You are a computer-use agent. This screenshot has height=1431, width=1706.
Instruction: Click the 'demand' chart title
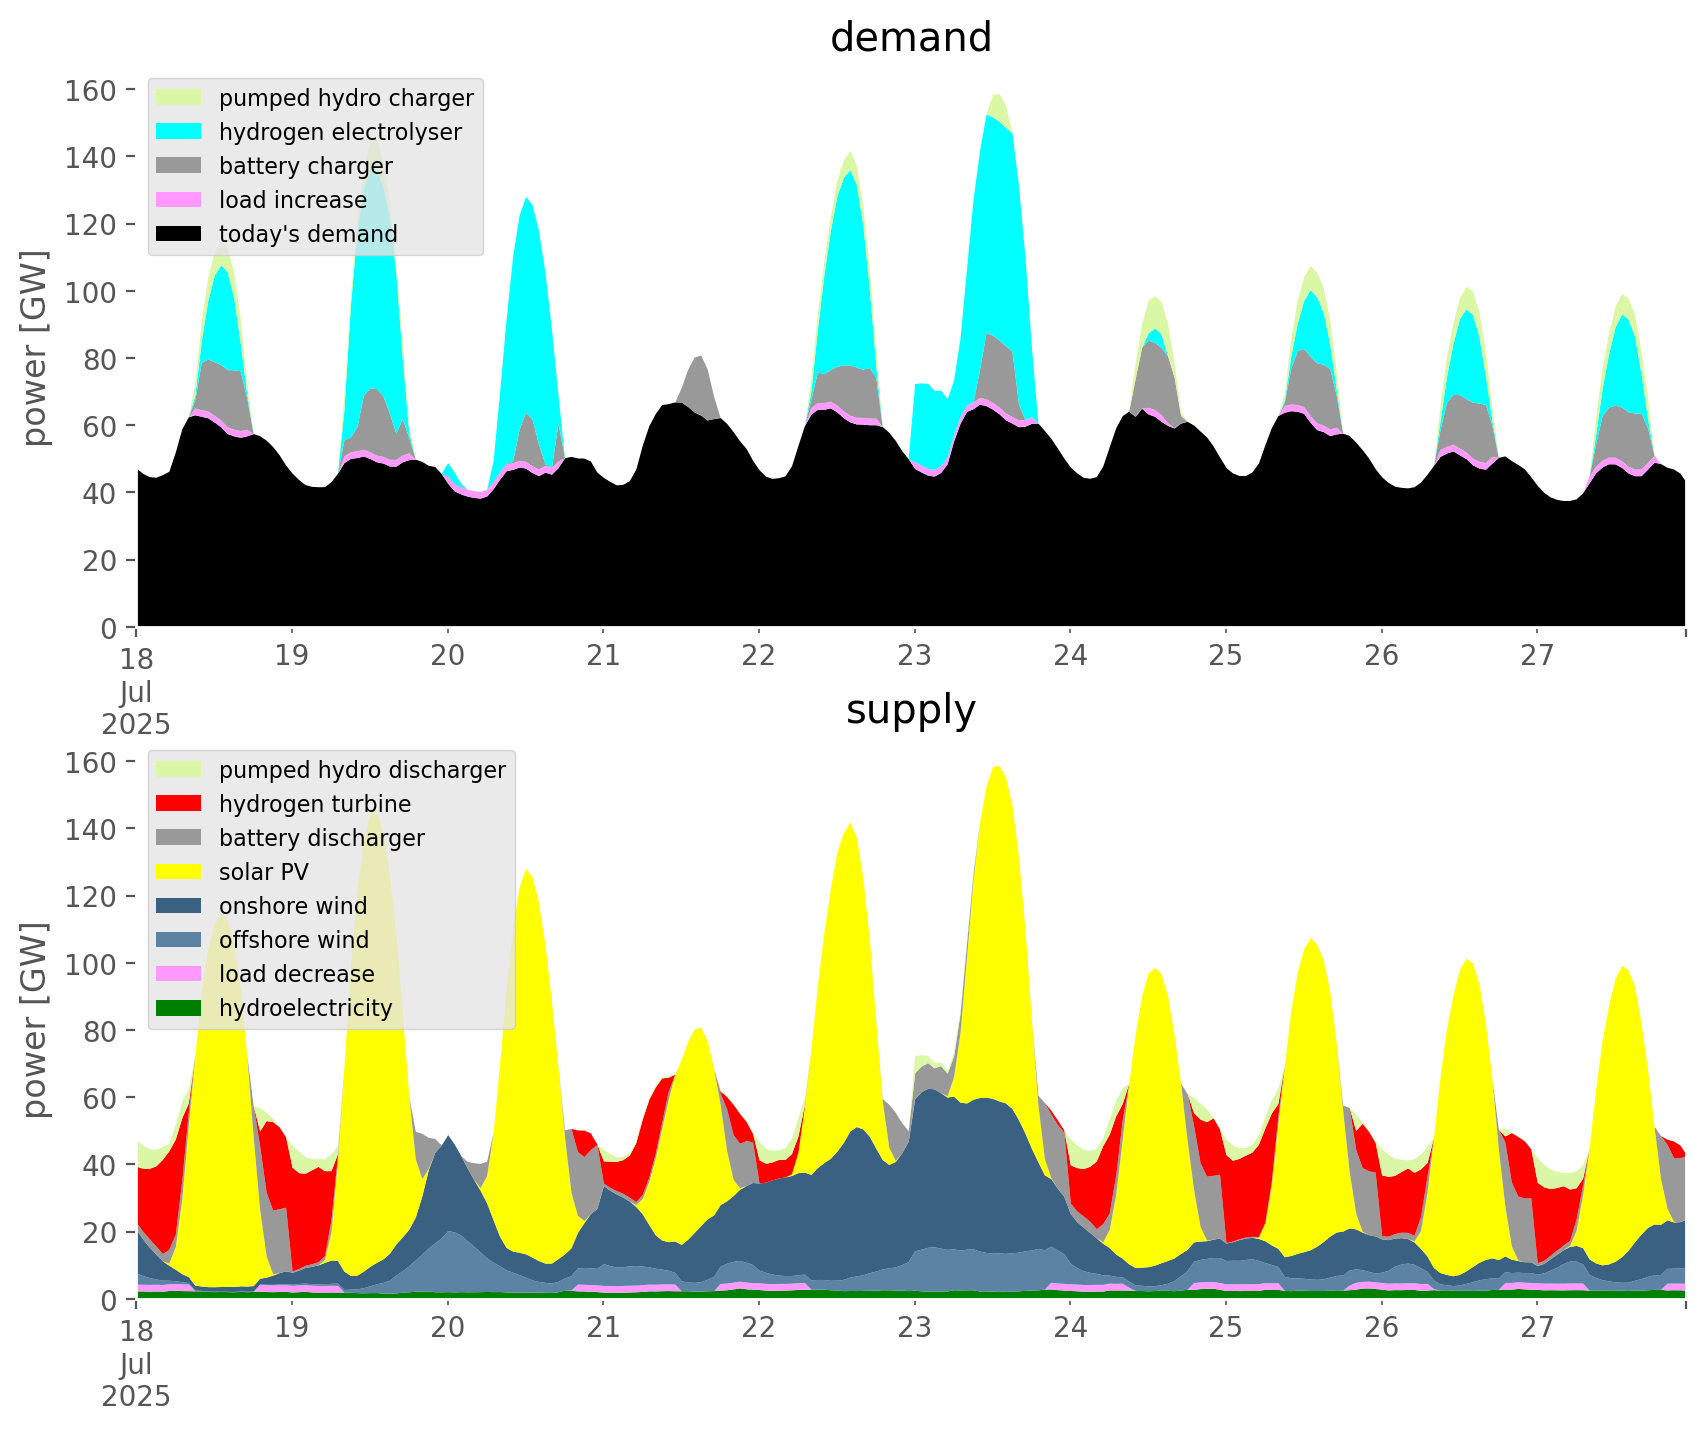click(x=911, y=38)
